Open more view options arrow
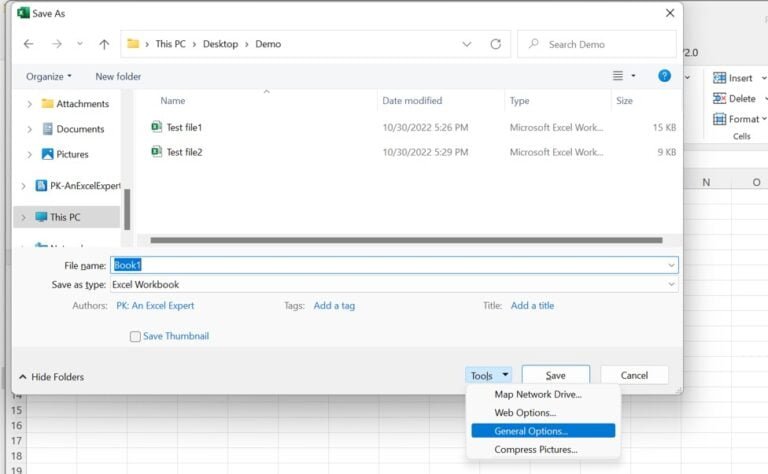The width and height of the screenshot is (768, 474). click(633, 75)
